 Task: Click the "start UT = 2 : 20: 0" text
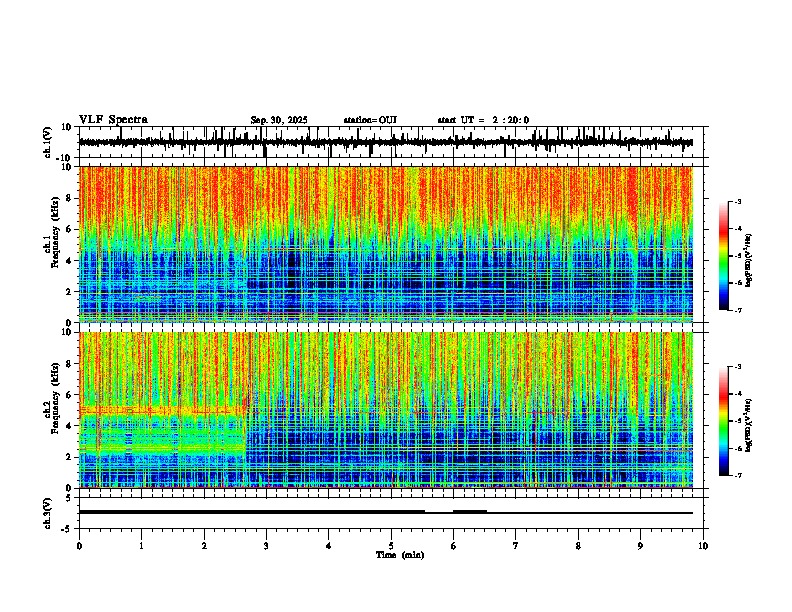(483, 120)
